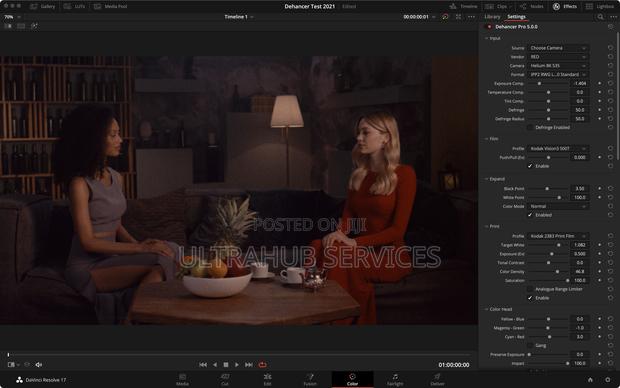
Task: Enable the Defringe Enabled checkbox
Action: click(530, 127)
